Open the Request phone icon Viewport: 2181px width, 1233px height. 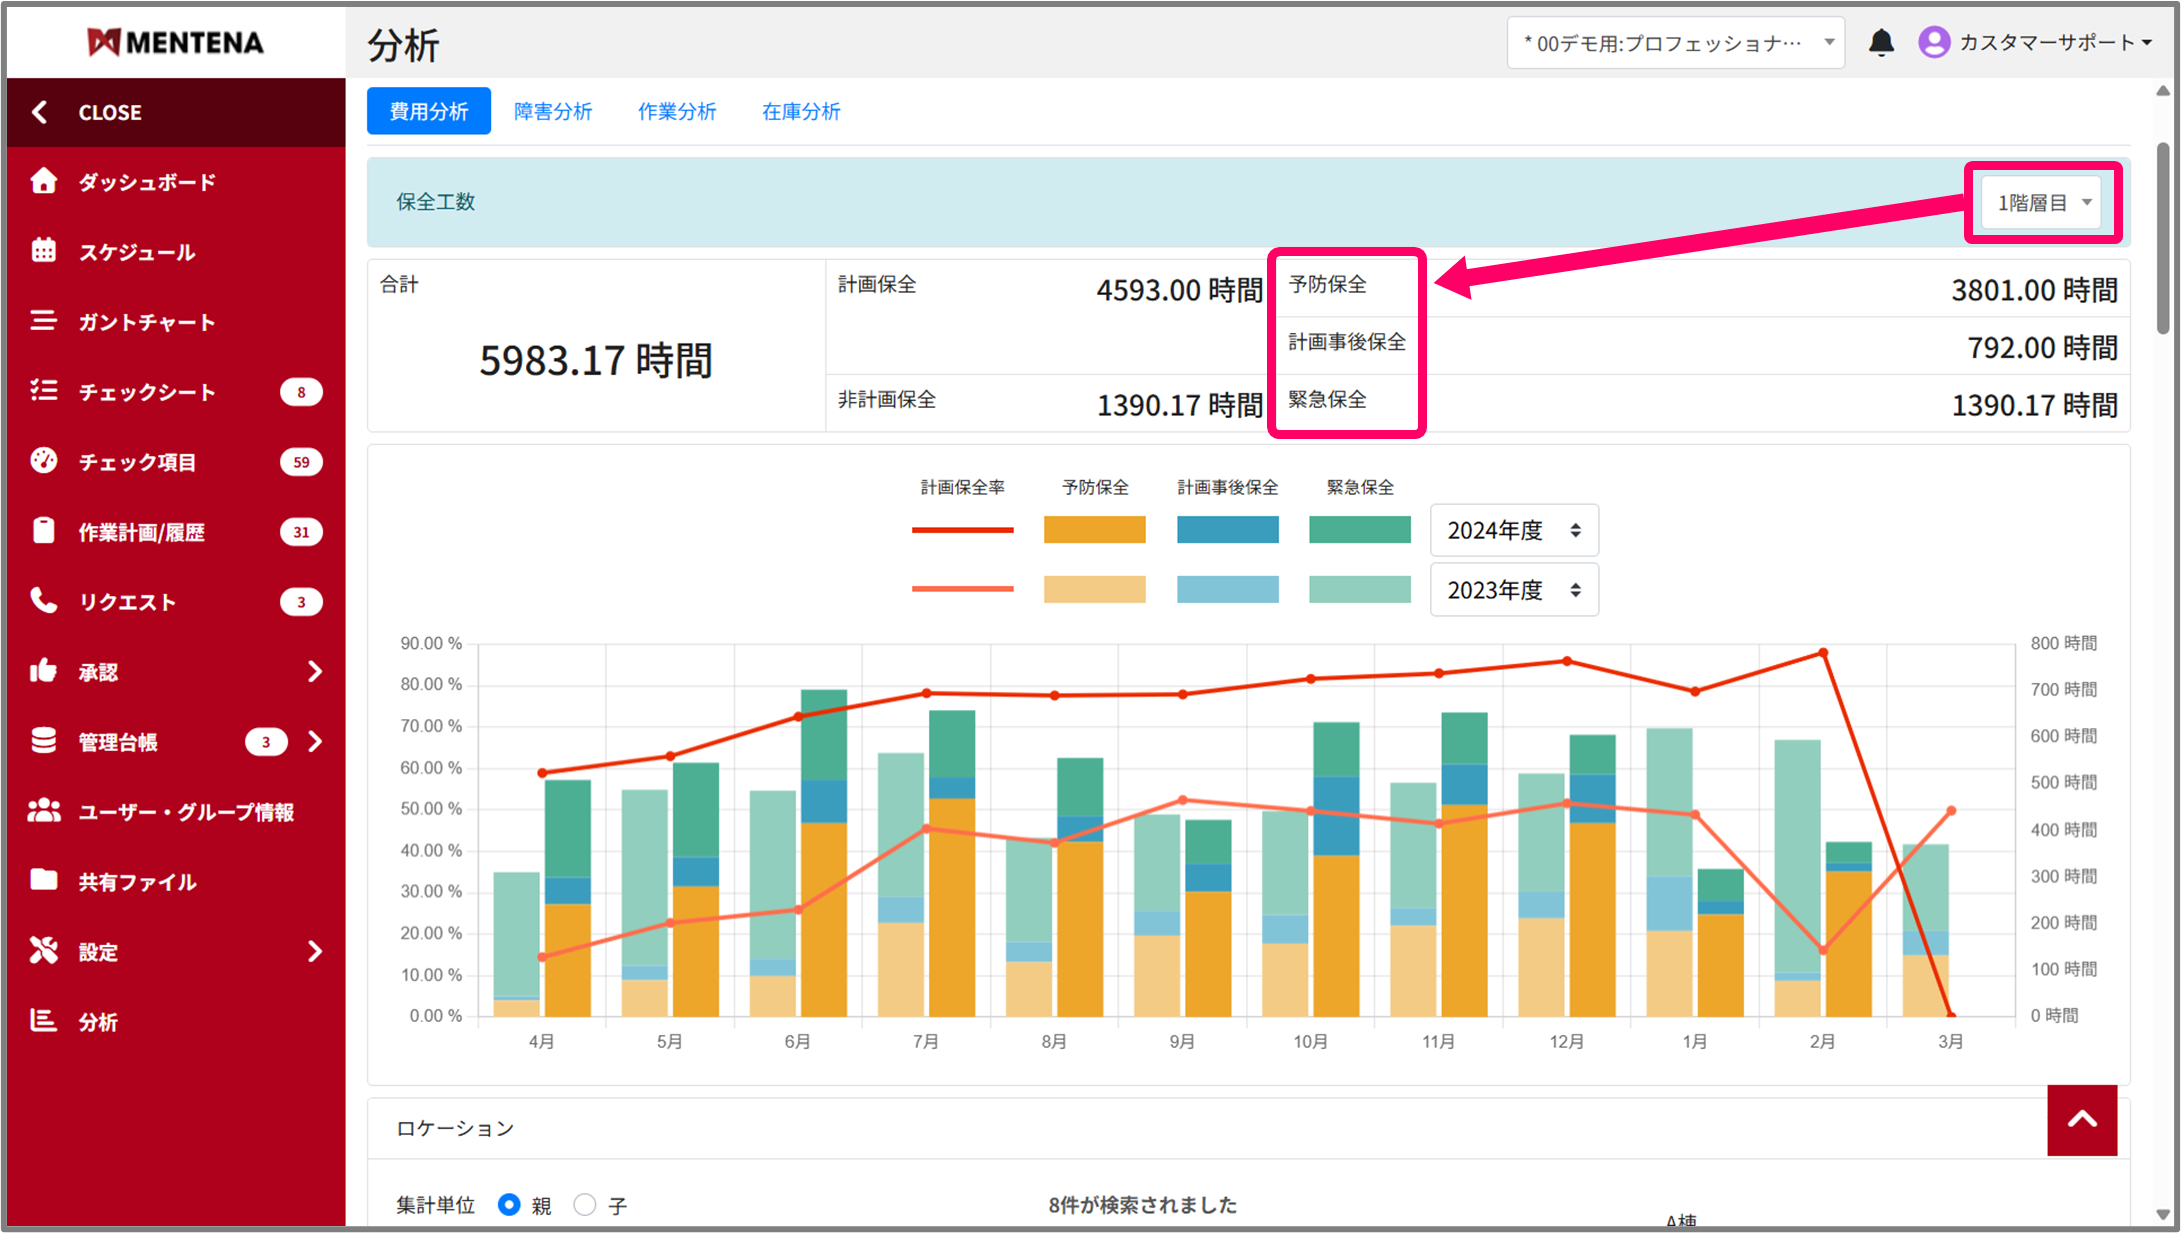[x=43, y=601]
